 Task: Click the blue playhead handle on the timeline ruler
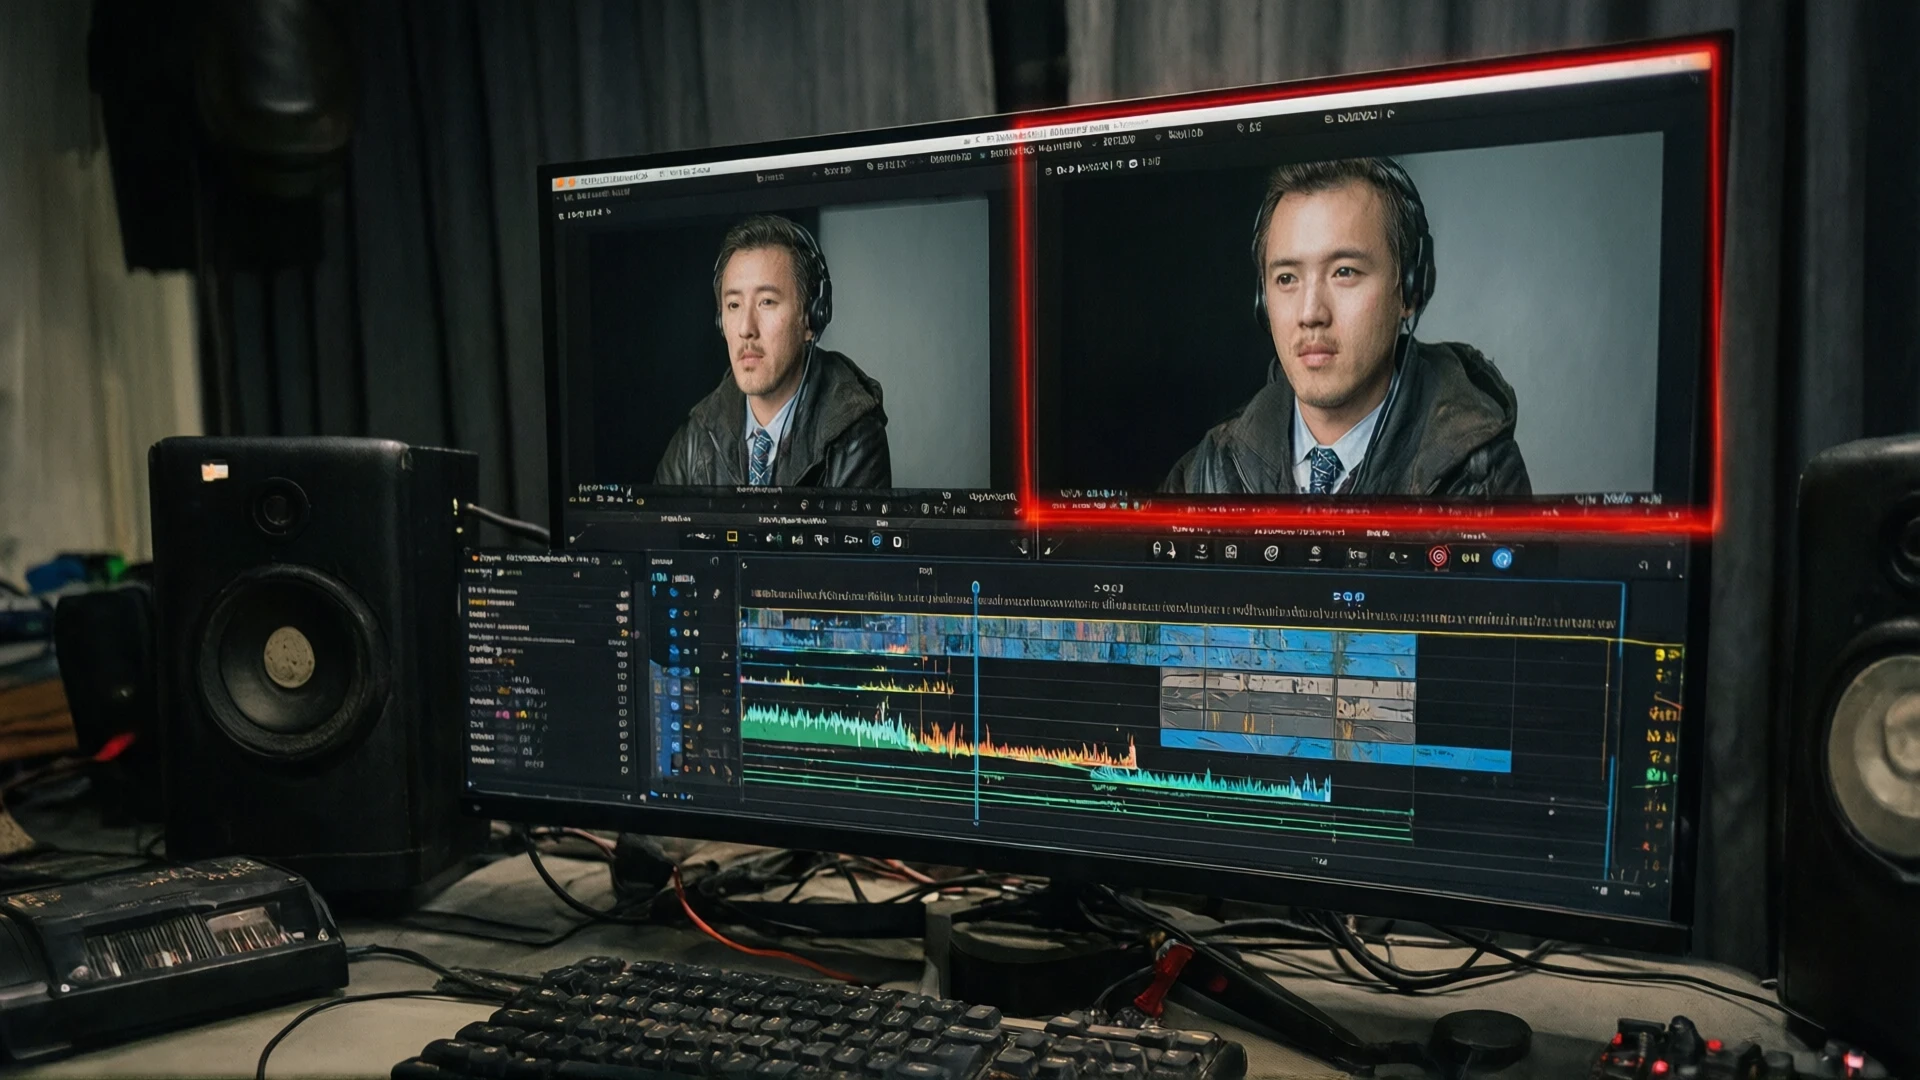(975, 587)
